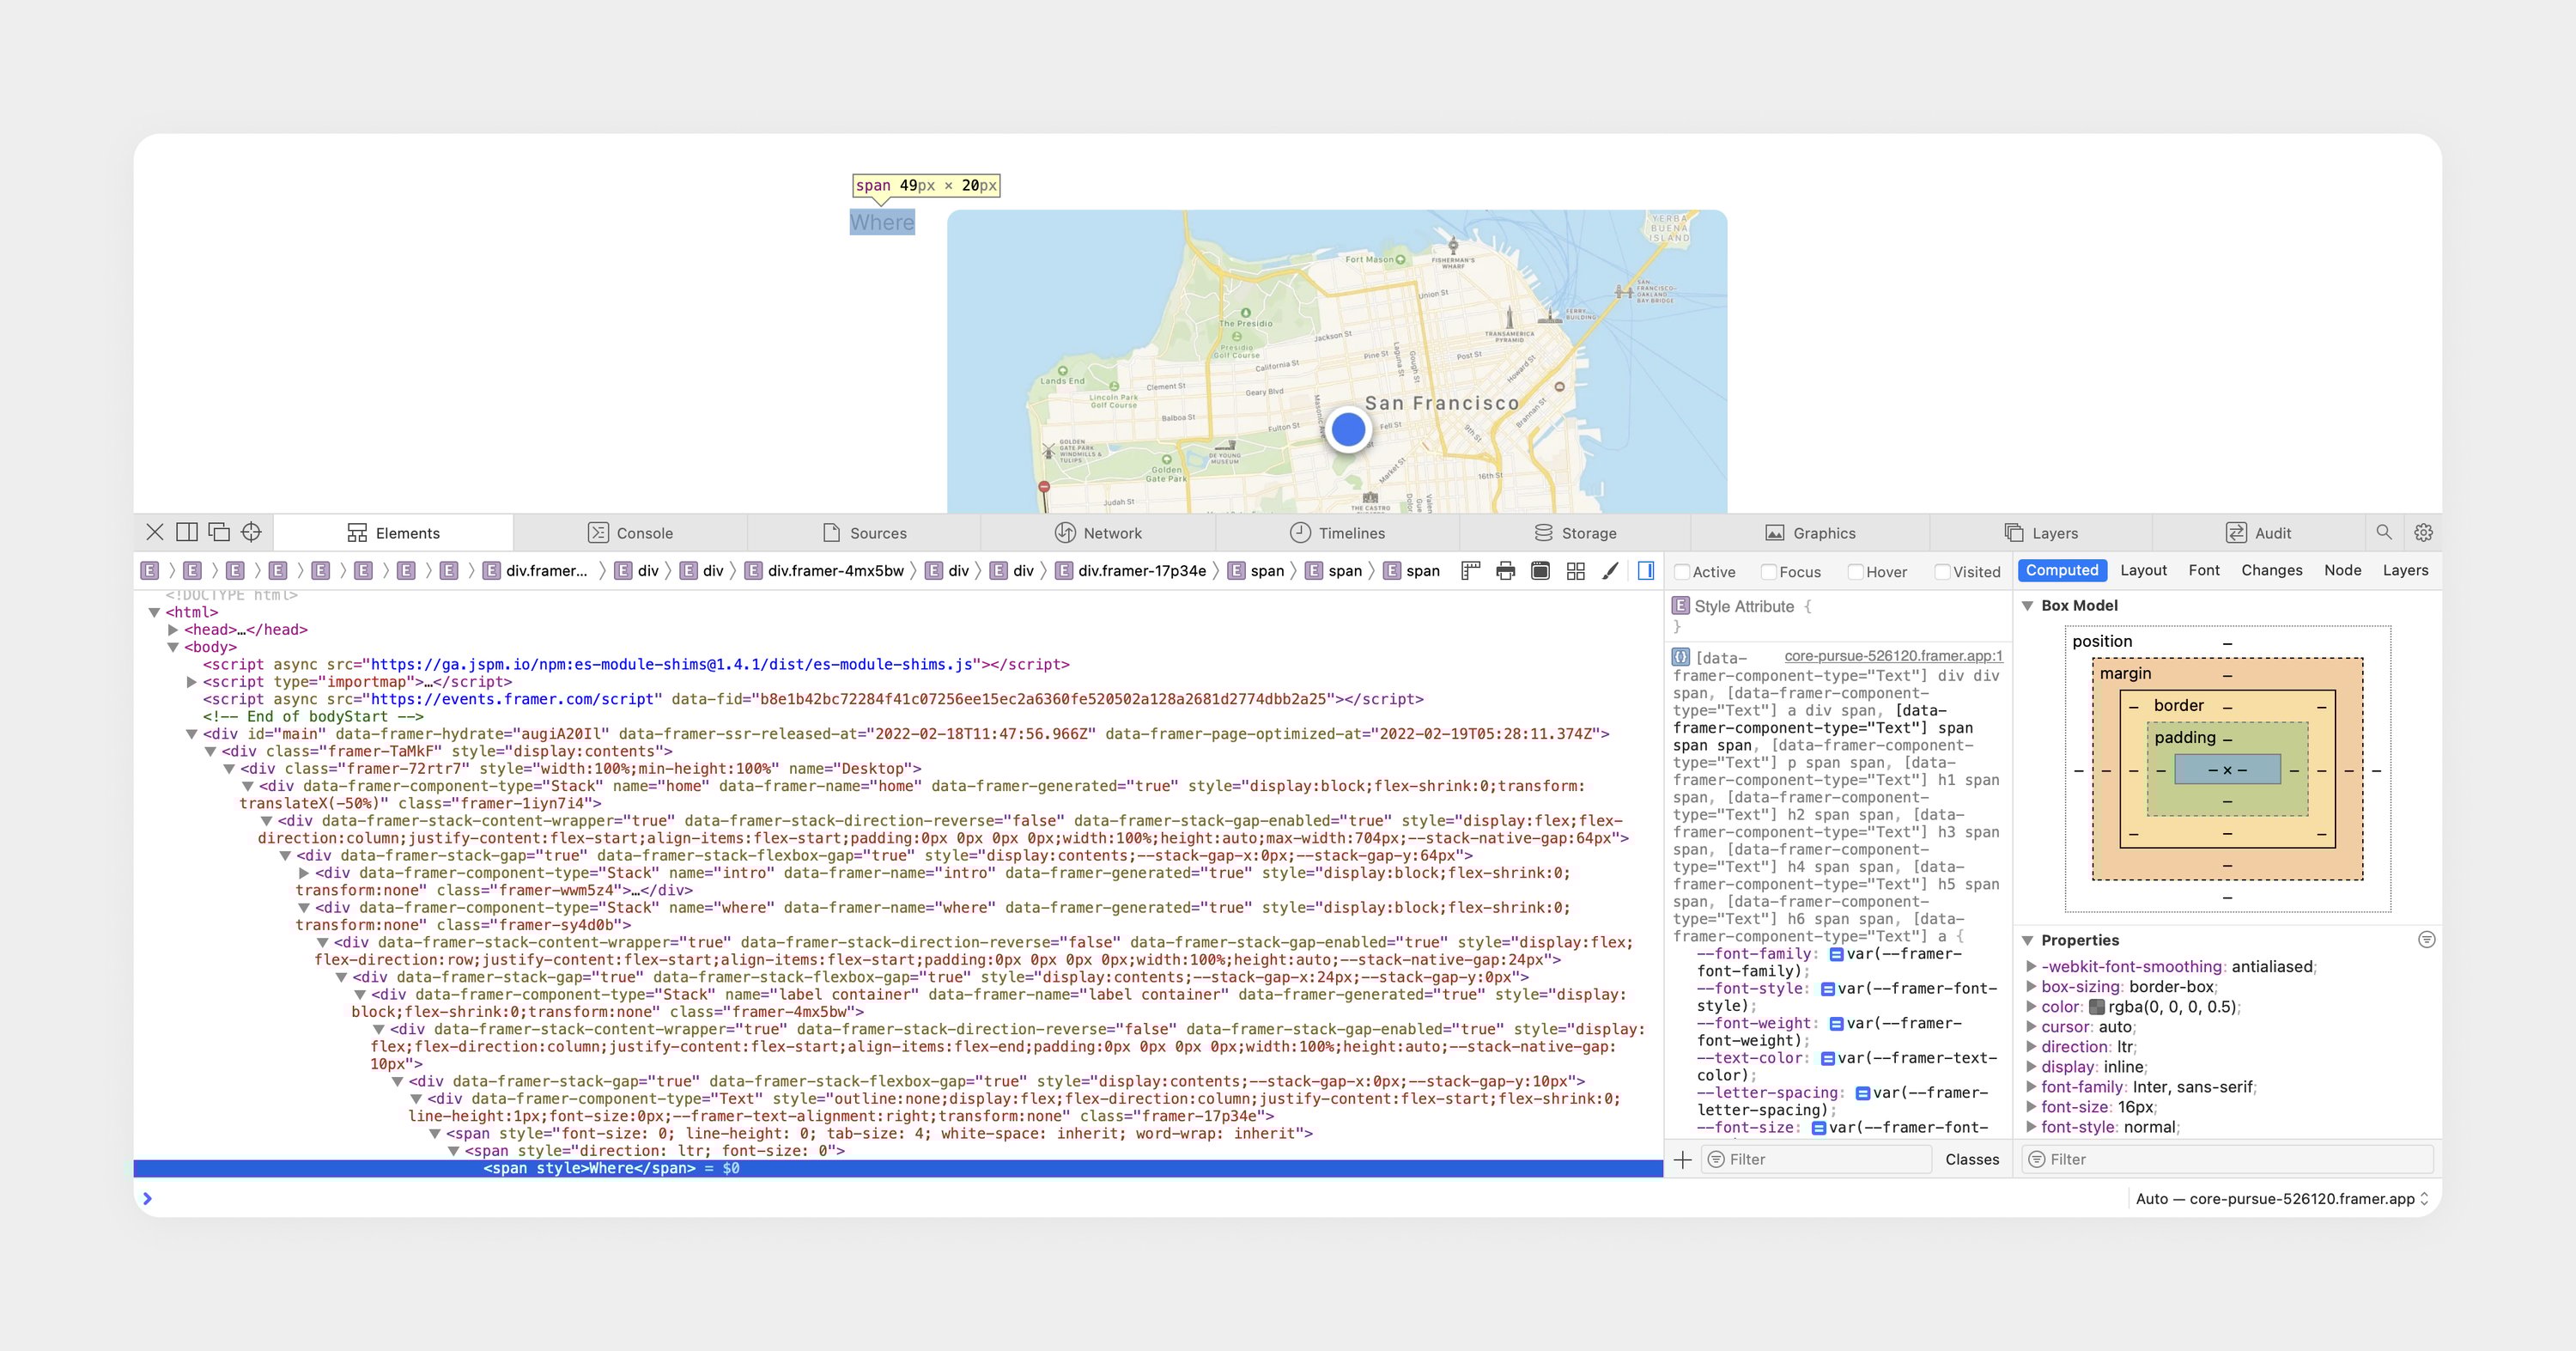Click the Classes button
This screenshot has width=2576, height=1351.
[x=1972, y=1160]
